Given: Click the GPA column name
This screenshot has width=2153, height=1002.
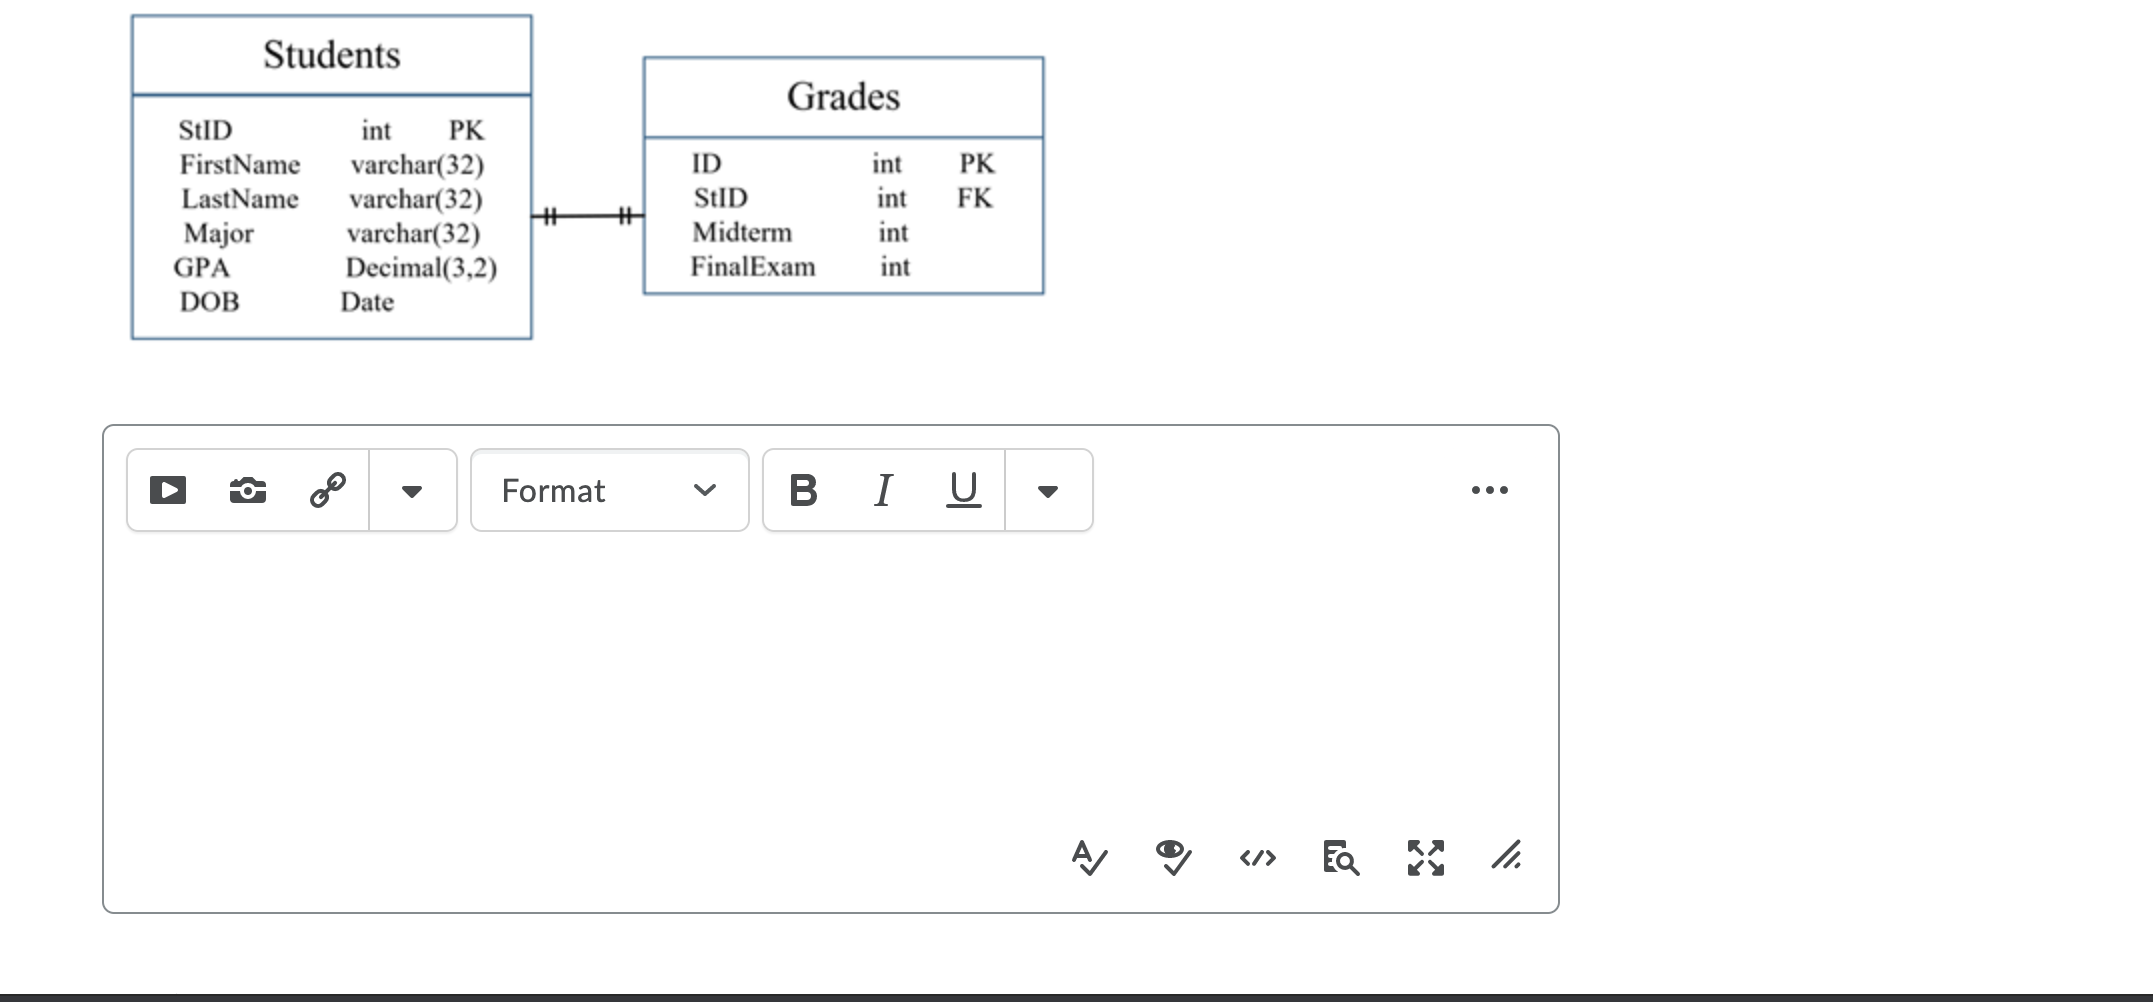Looking at the screenshot, I should point(202,268).
